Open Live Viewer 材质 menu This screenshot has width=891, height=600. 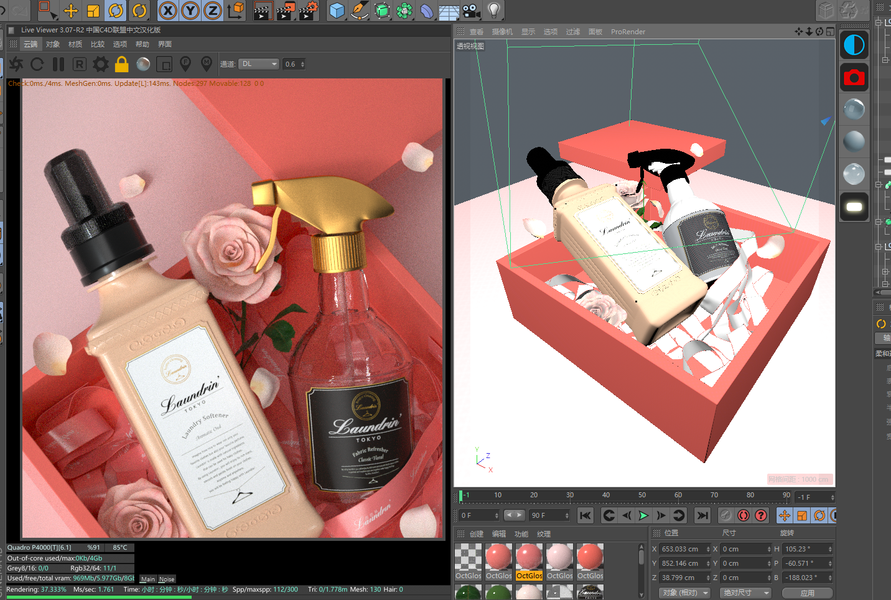click(x=75, y=44)
